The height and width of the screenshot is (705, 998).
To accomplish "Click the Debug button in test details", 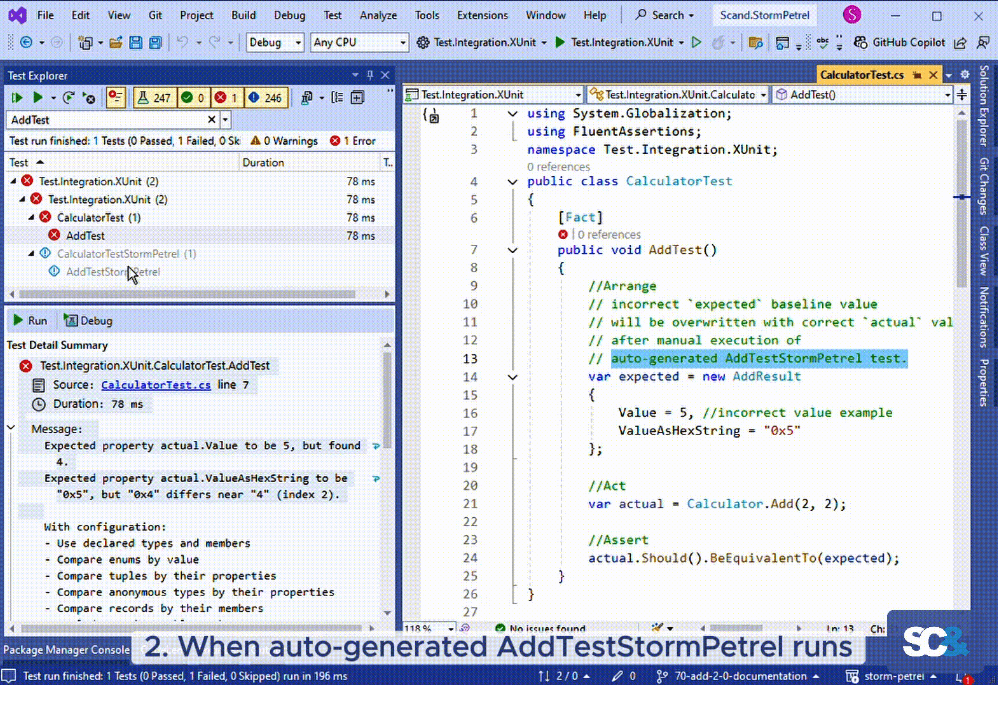I will [x=88, y=321].
